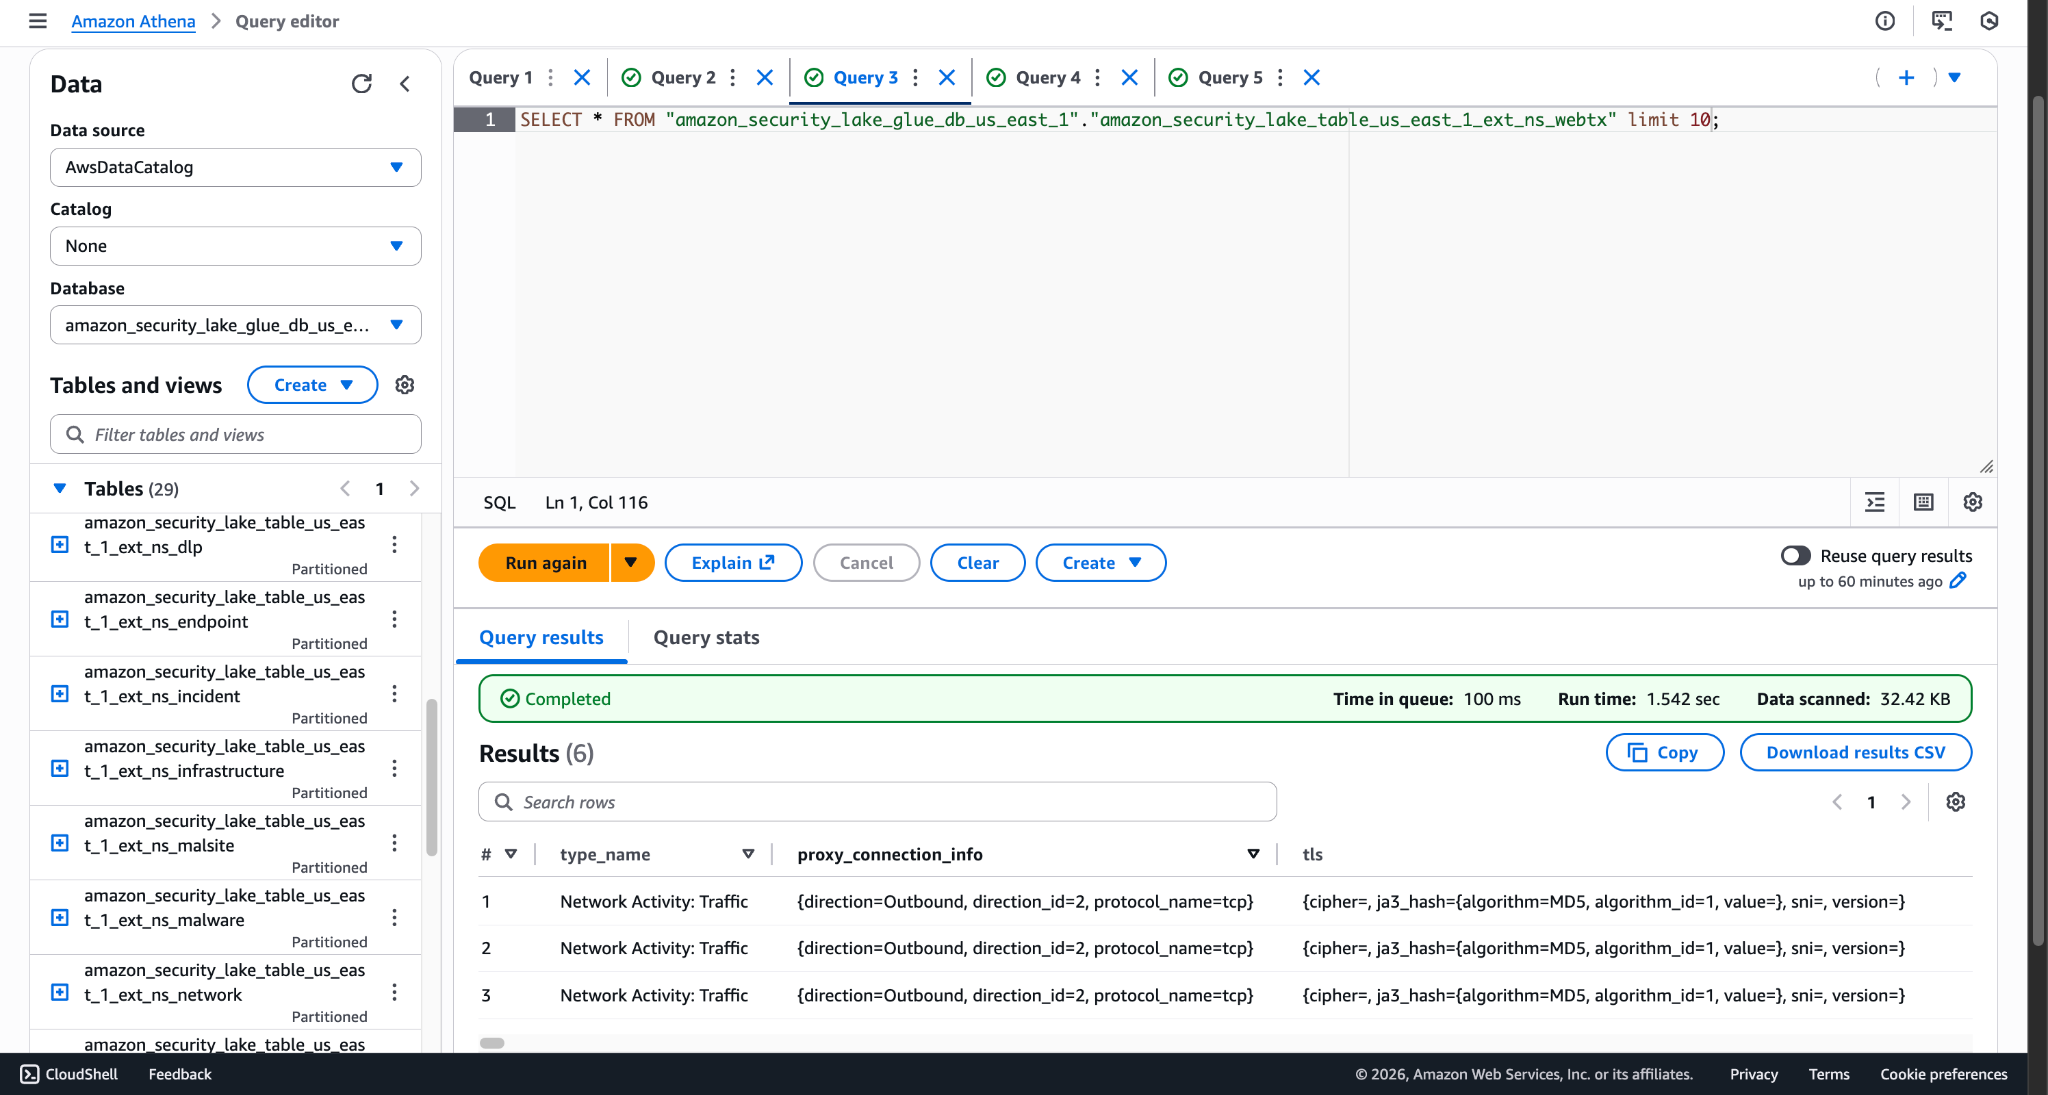Go to Amazon Athena breadcrumb link
Viewport: 2048px width, 1095px height.
[133, 21]
